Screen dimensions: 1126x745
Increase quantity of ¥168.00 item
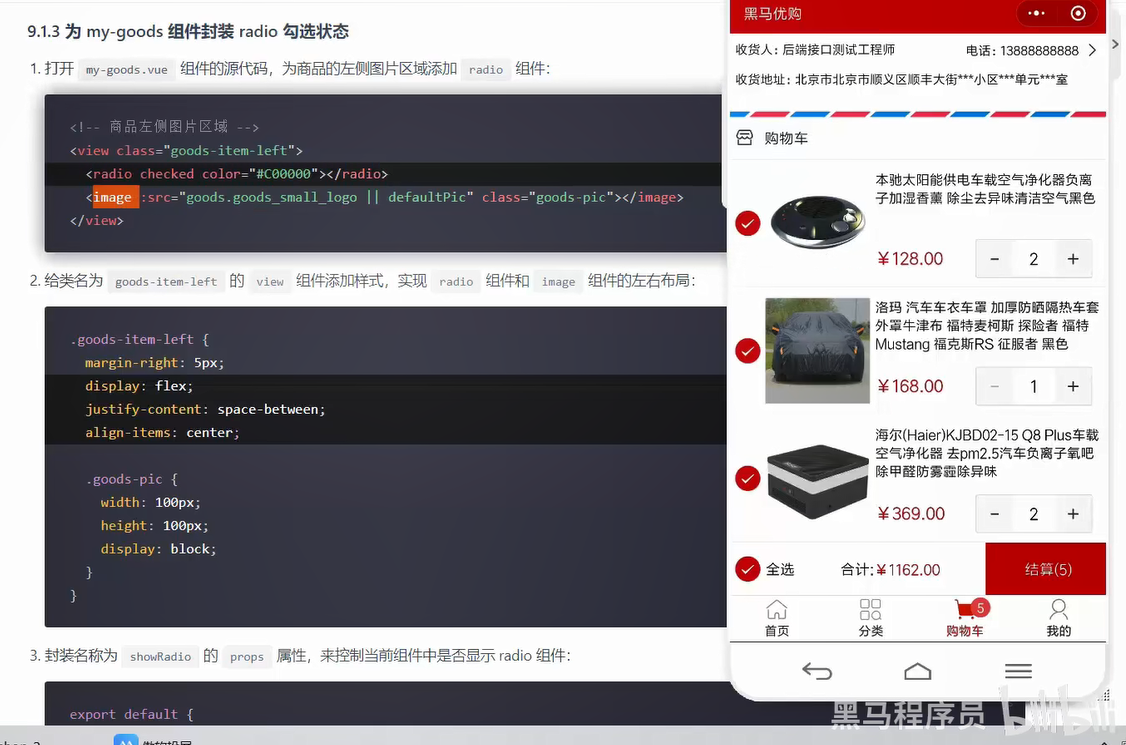click(1073, 387)
